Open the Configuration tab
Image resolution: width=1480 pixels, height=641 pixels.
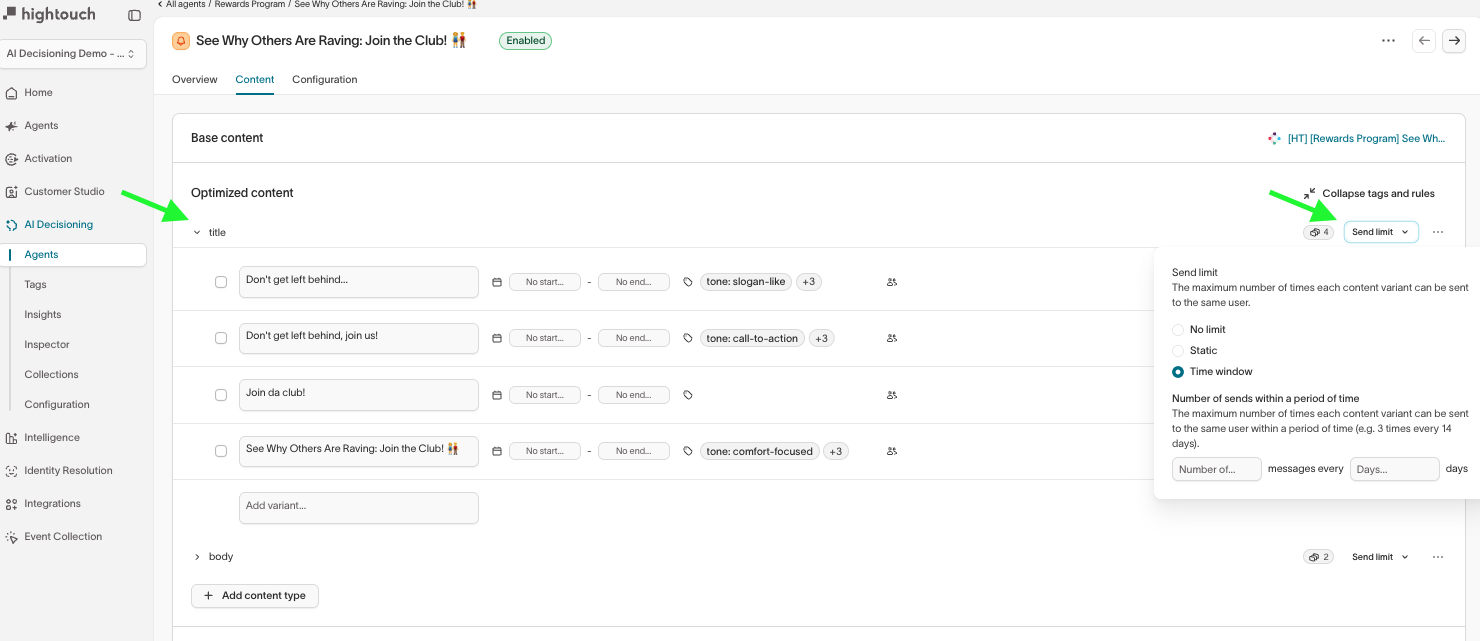tap(324, 79)
